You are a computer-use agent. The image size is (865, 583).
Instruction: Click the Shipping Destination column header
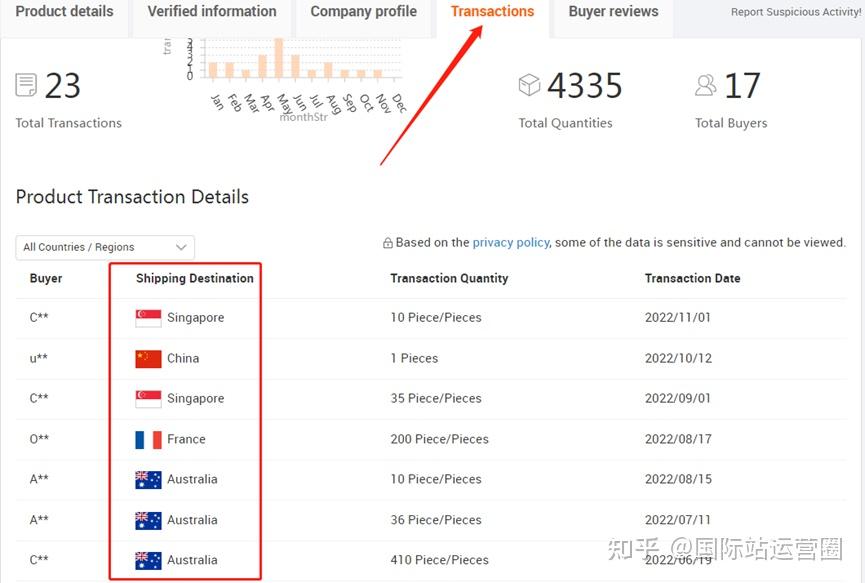tap(195, 279)
